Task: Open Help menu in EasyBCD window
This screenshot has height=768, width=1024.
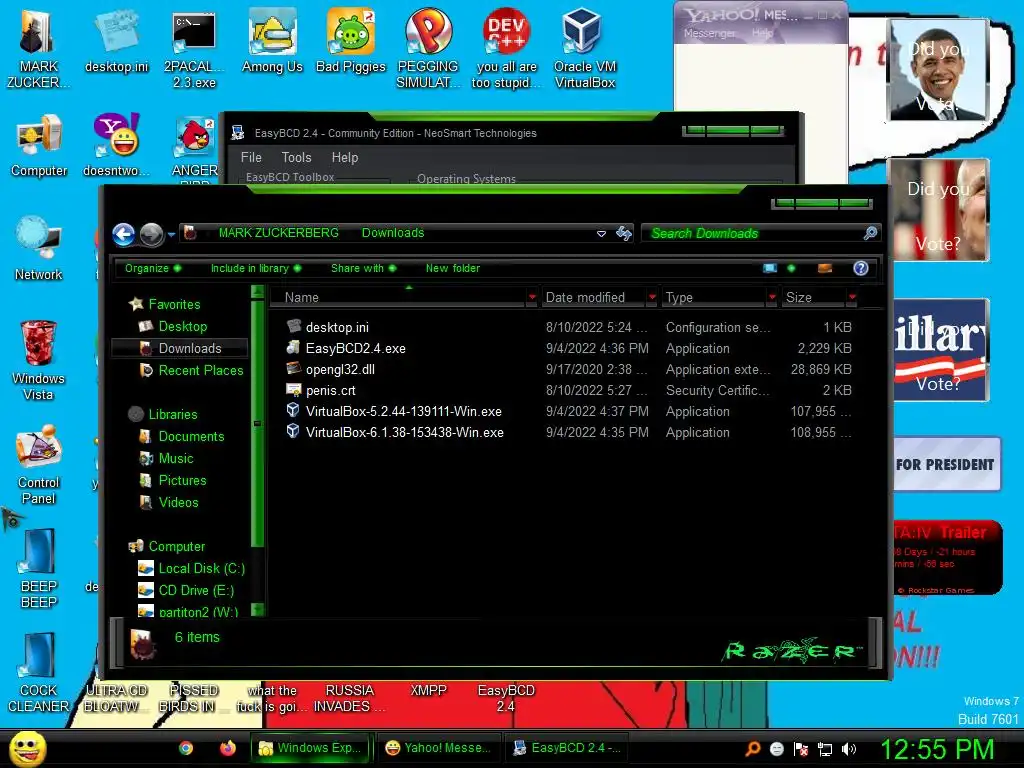Action: tap(345, 157)
